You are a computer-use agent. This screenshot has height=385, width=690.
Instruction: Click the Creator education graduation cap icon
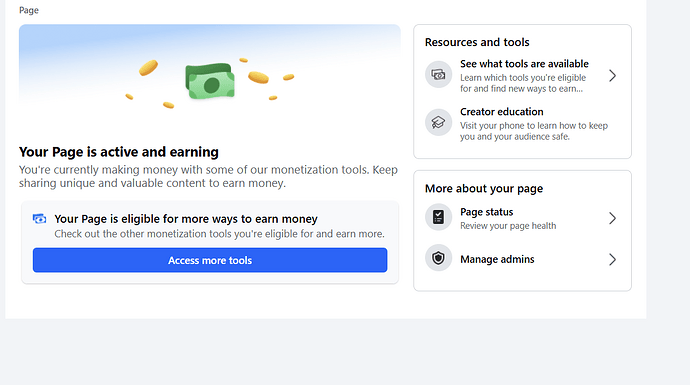[438, 122]
